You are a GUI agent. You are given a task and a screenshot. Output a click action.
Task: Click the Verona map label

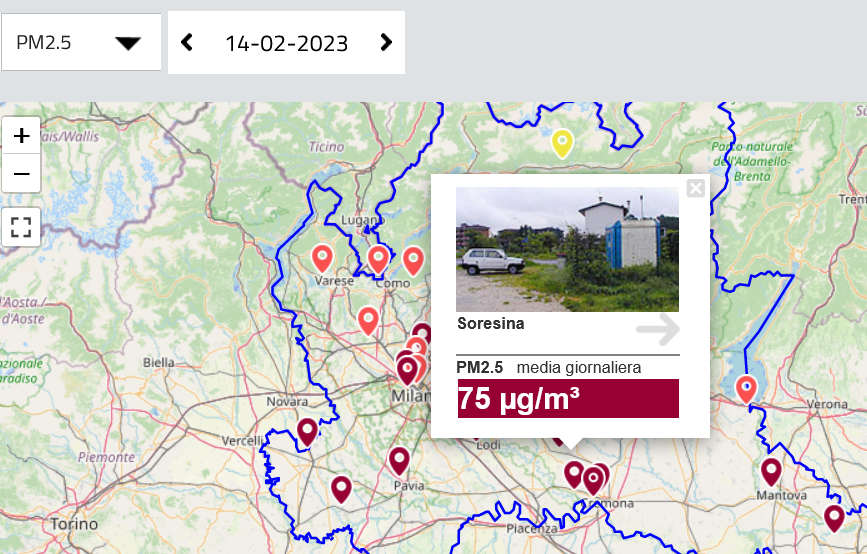(x=827, y=404)
